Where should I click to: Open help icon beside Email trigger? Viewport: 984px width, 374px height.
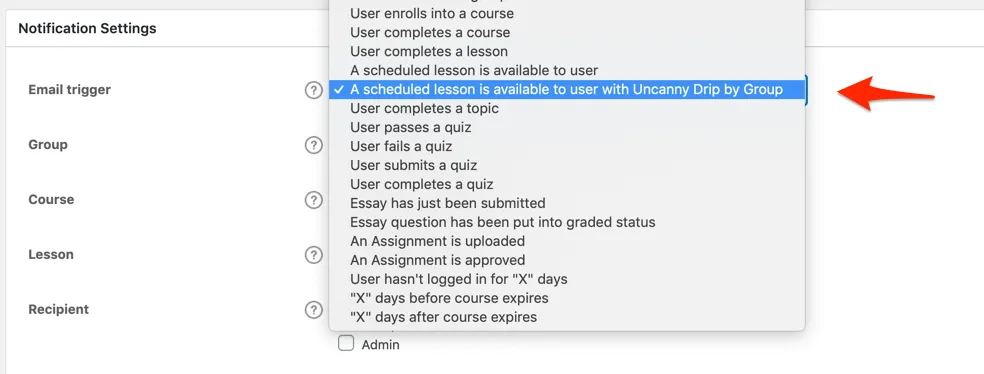313,90
